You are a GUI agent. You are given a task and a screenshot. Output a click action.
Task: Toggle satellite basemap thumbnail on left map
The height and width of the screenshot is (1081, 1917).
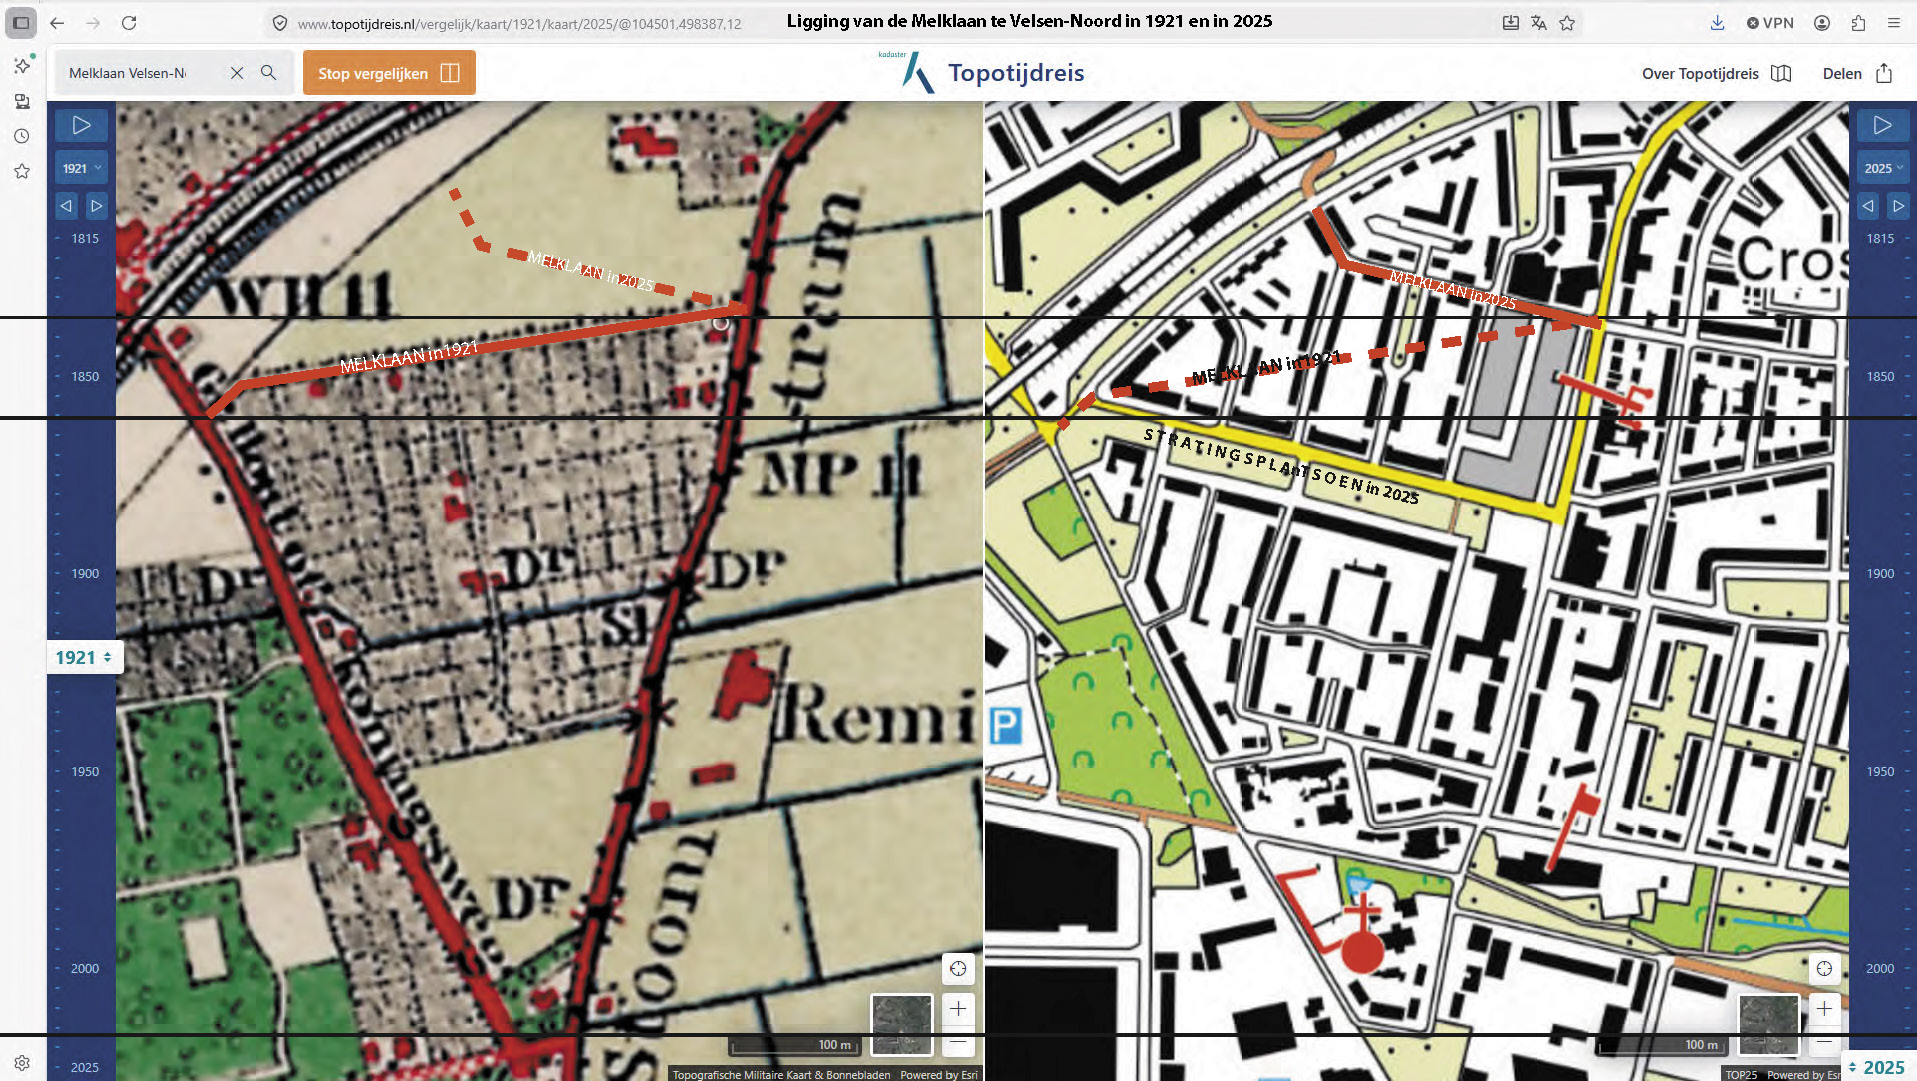[x=901, y=1024]
